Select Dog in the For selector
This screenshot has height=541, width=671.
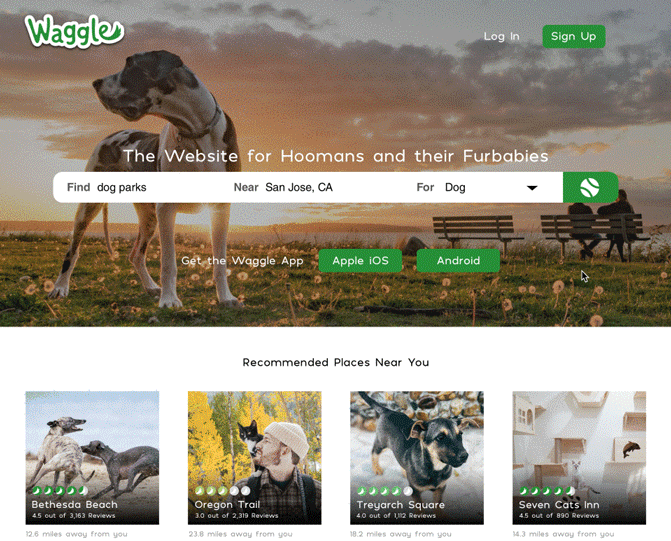click(x=477, y=187)
